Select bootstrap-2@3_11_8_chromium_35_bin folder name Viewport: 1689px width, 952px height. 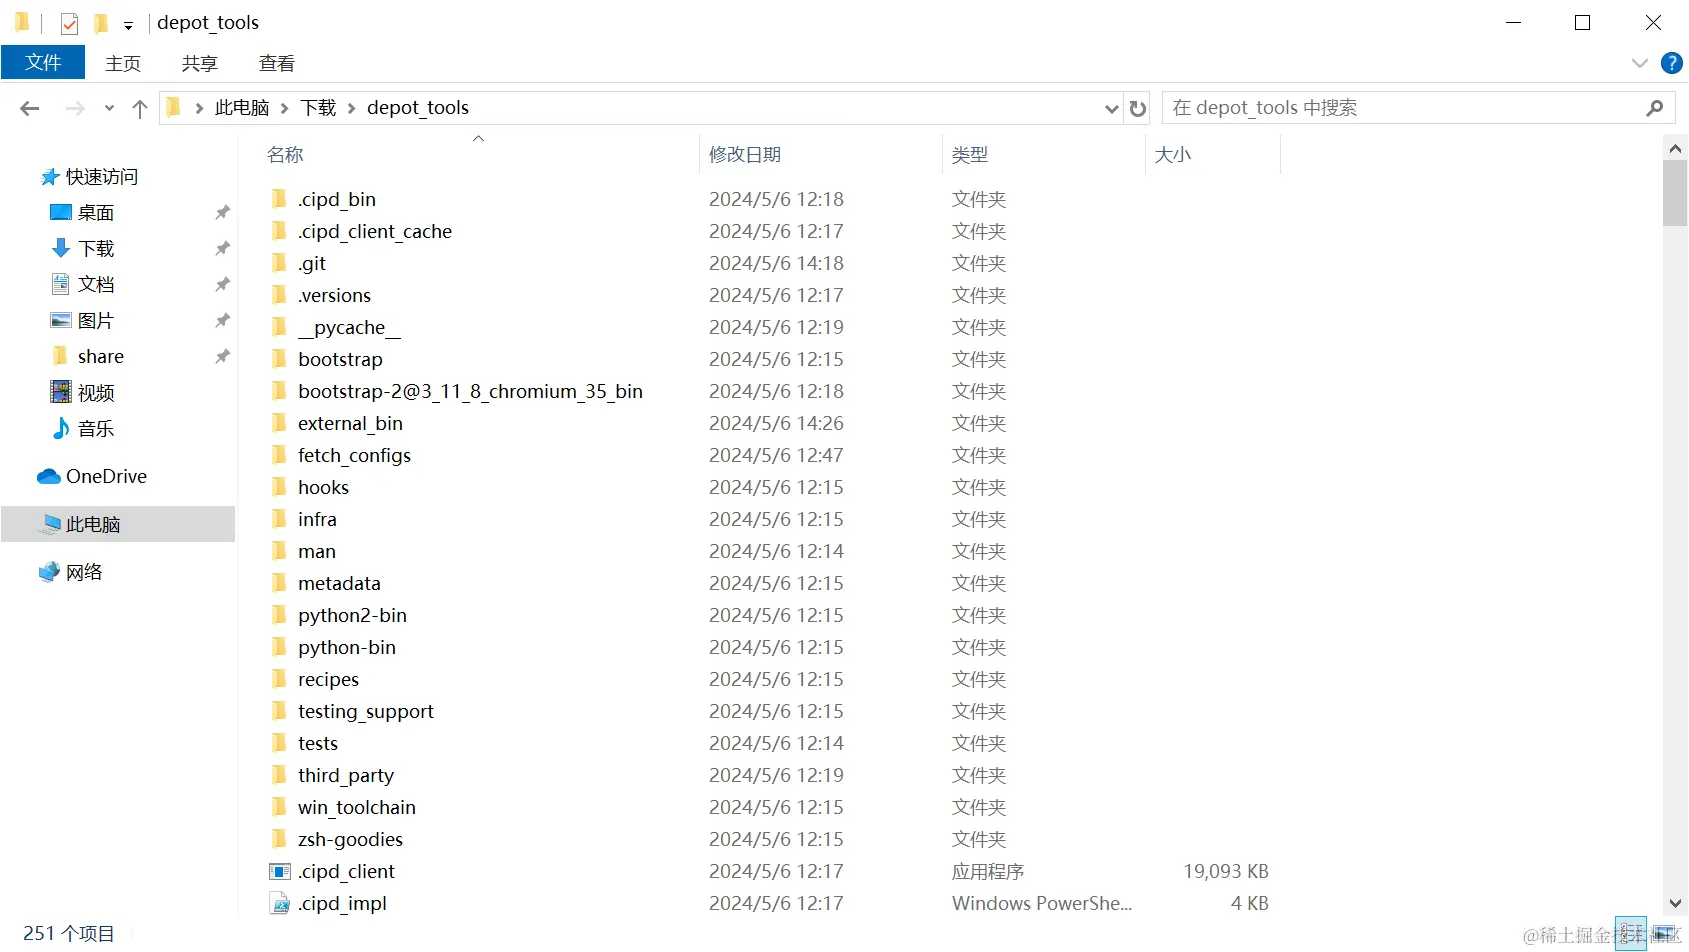[470, 392]
